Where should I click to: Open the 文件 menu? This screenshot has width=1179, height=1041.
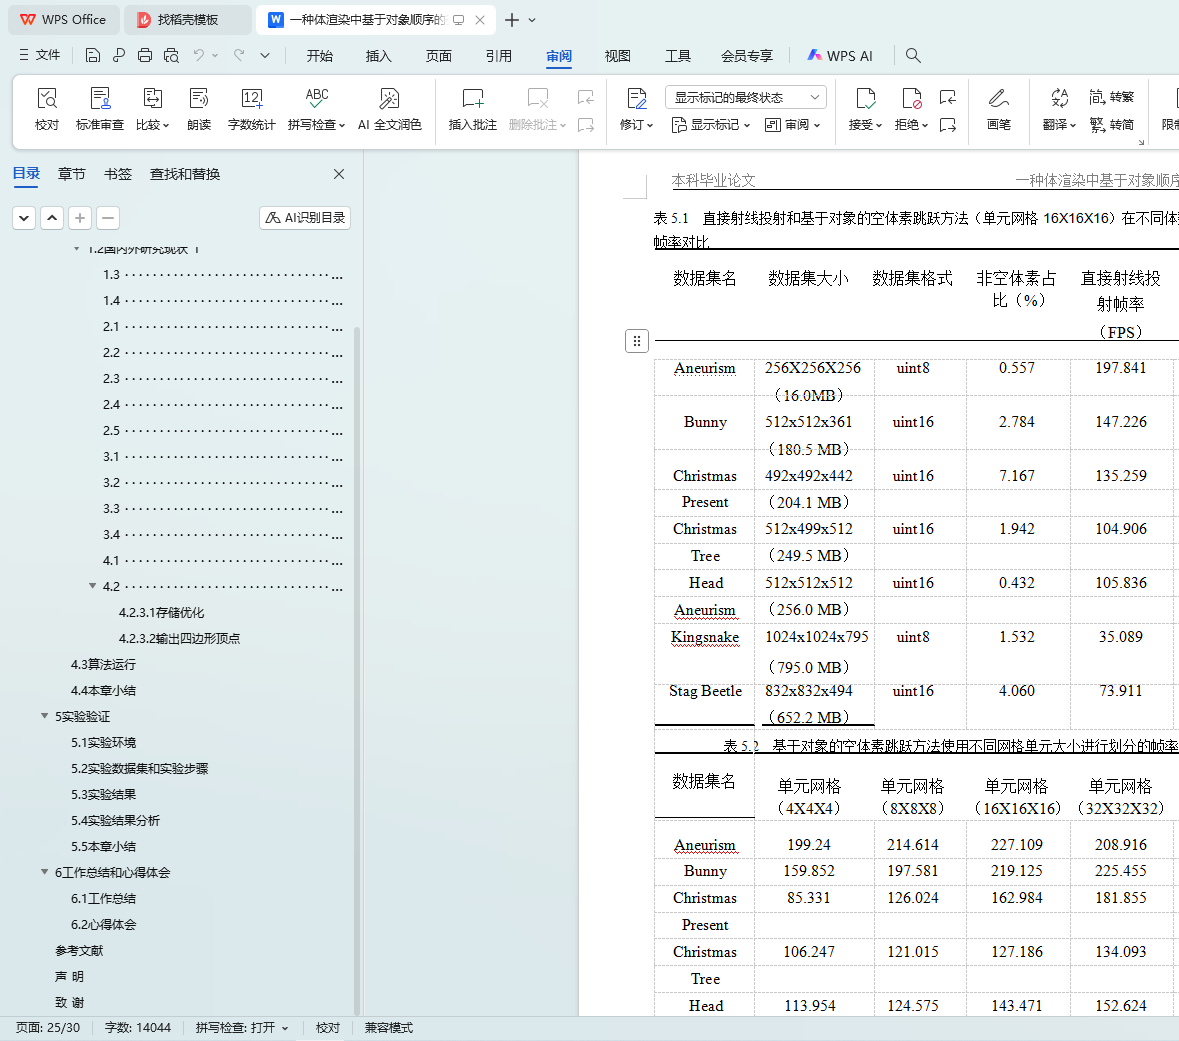(39, 55)
